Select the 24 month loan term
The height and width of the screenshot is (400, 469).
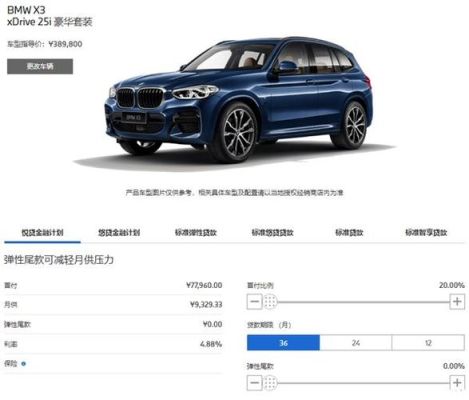[x=356, y=343]
